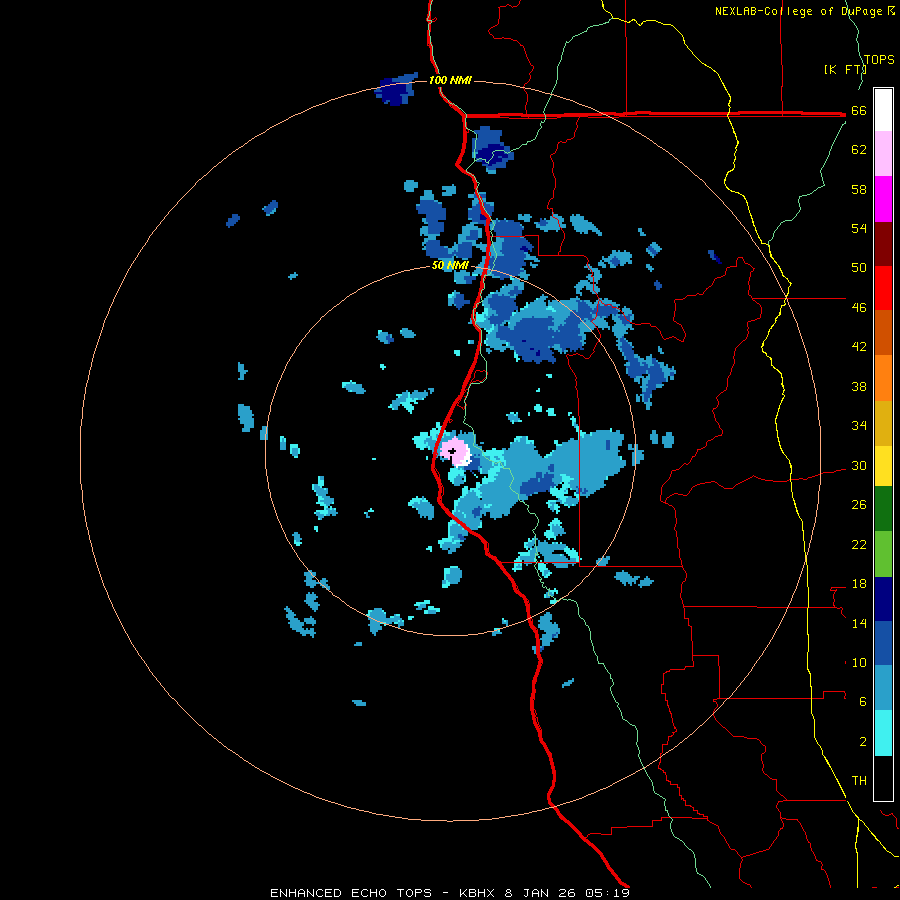Click the black cross radar site marker
This screenshot has width=900, height=900.
tap(453, 452)
